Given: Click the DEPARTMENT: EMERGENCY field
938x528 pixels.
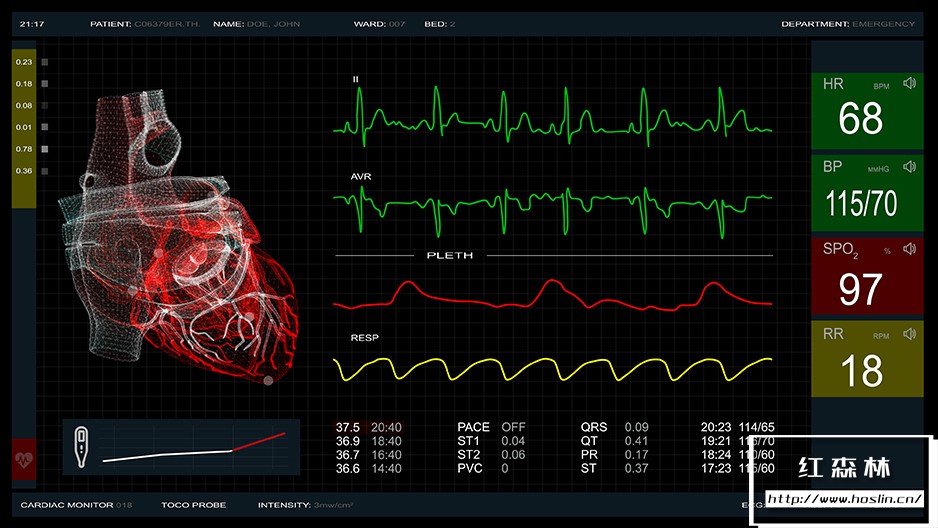Looking at the screenshot, I should [848, 24].
